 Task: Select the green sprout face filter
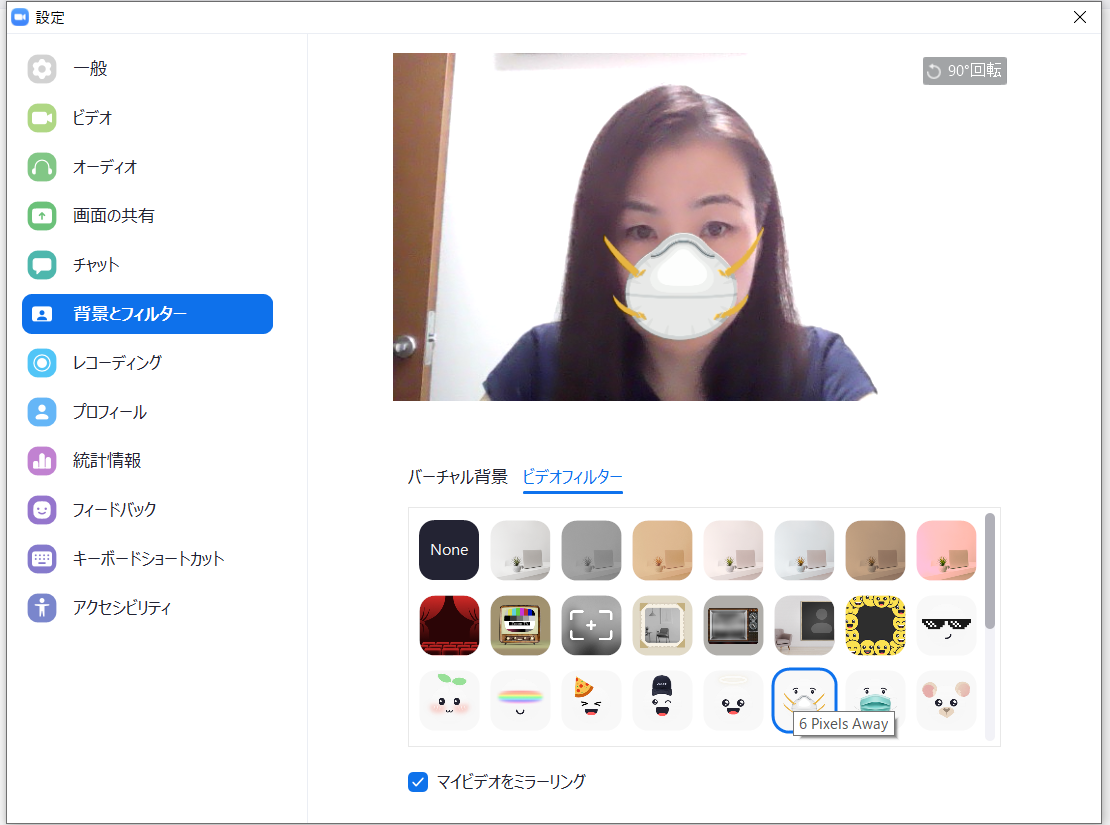coord(449,701)
